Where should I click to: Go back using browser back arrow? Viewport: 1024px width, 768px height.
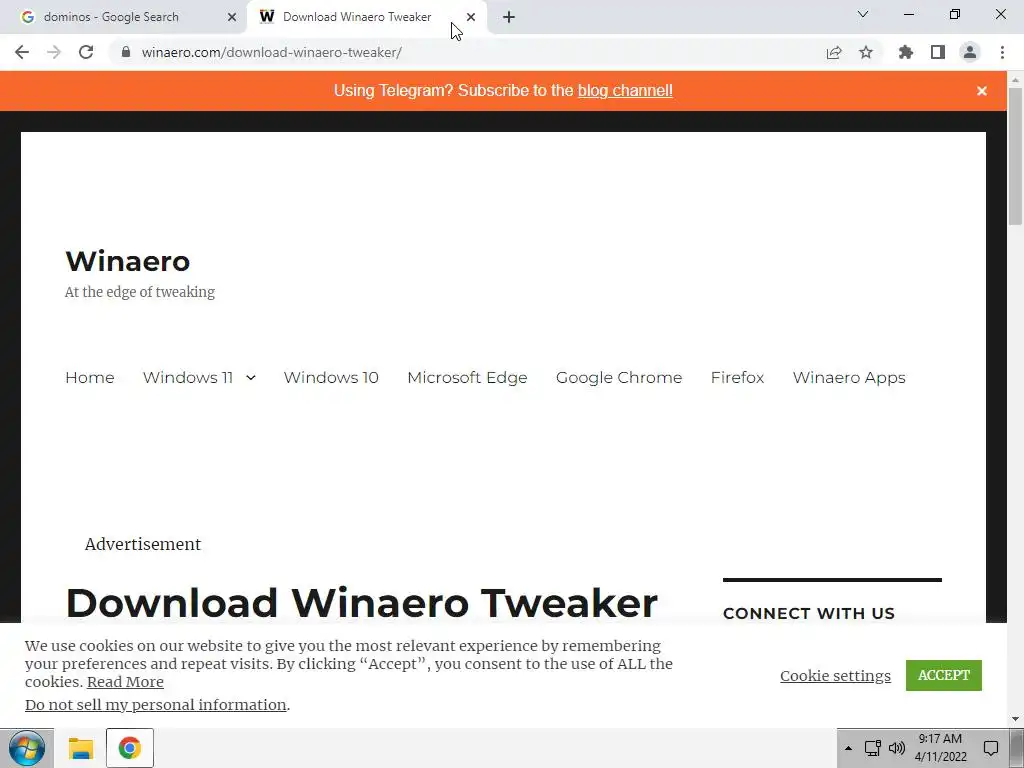tap(22, 52)
